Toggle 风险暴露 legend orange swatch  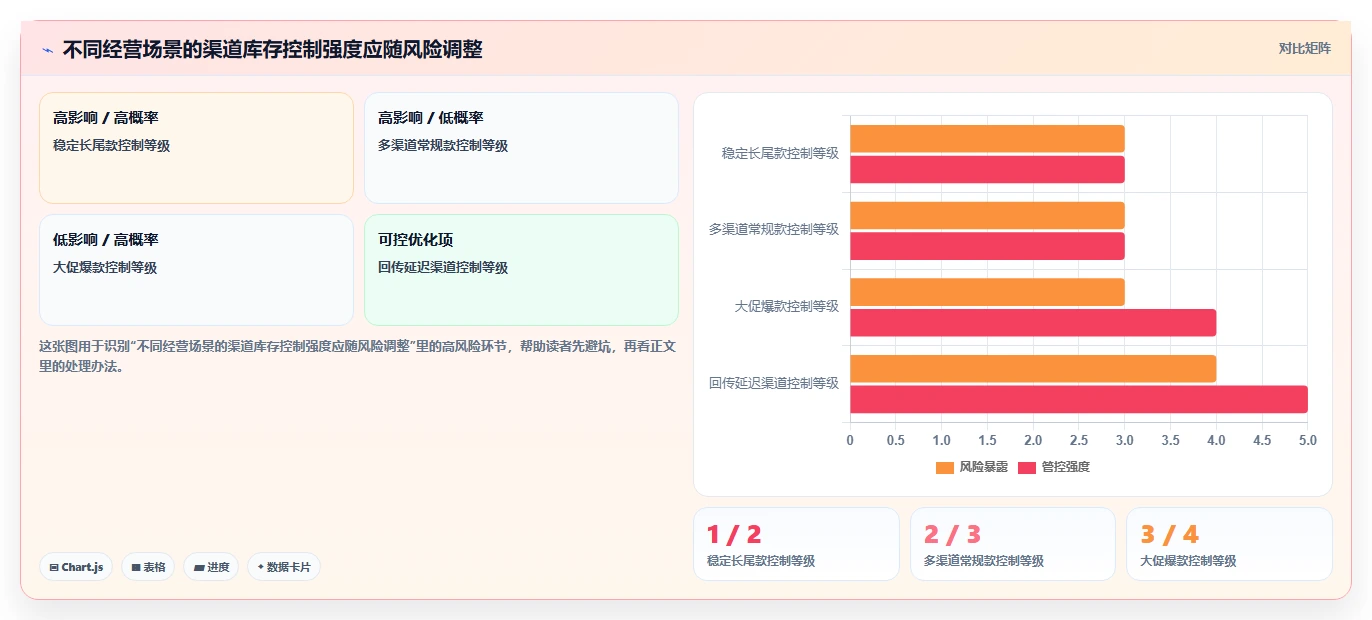(945, 467)
